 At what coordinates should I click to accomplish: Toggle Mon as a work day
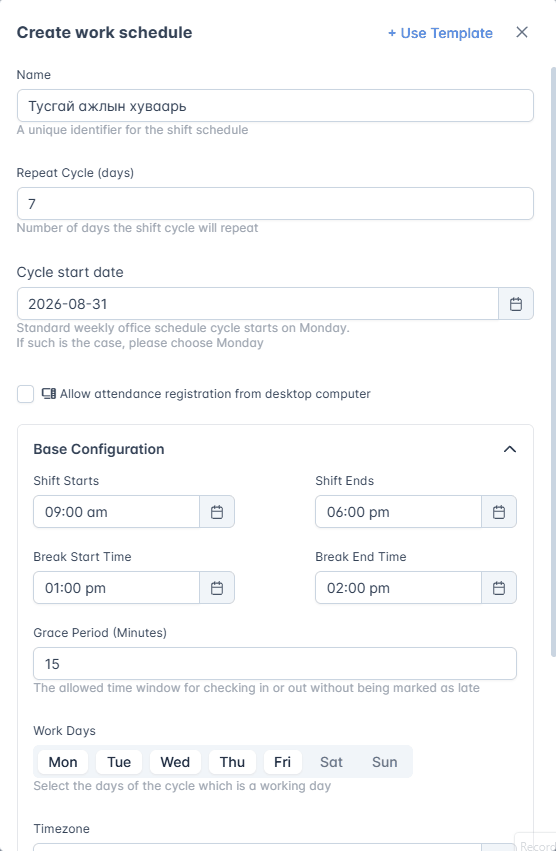(63, 762)
